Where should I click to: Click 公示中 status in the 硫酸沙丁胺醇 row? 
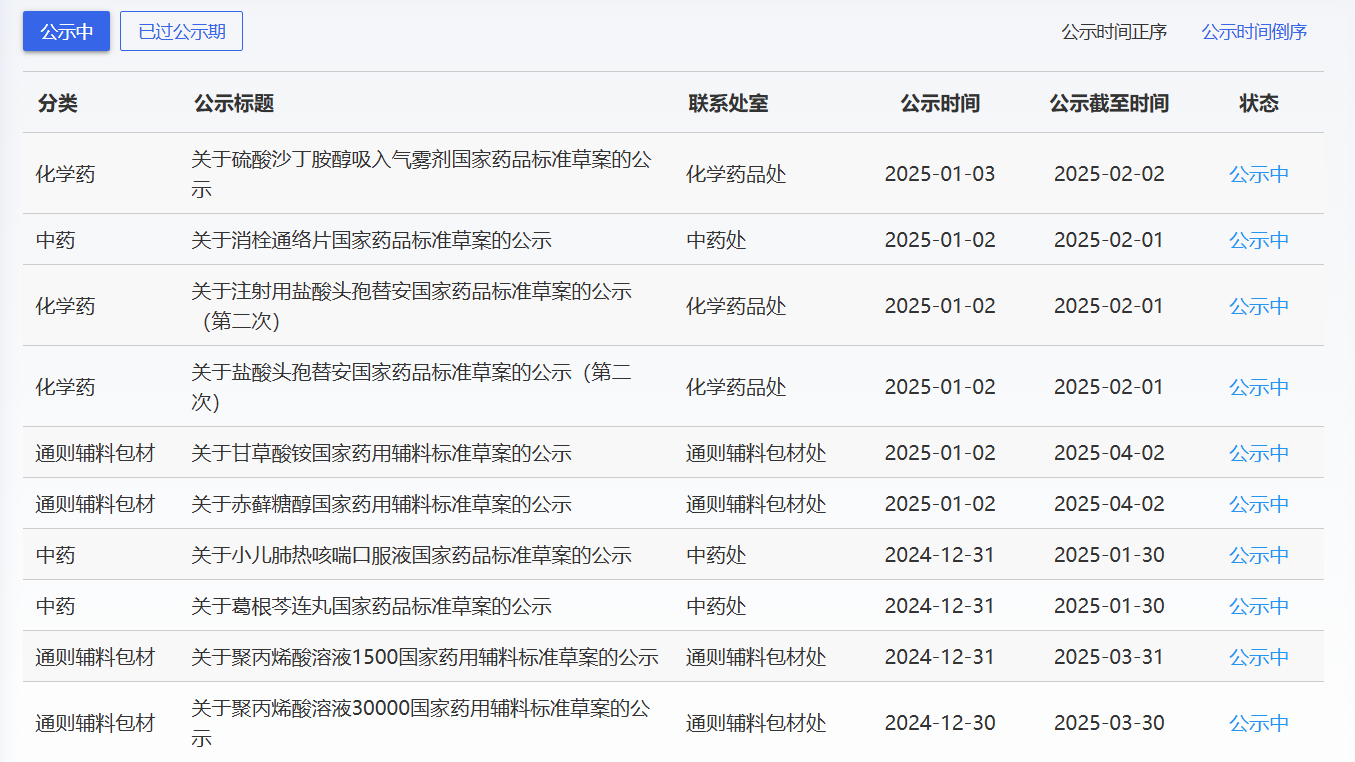coord(1258,174)
